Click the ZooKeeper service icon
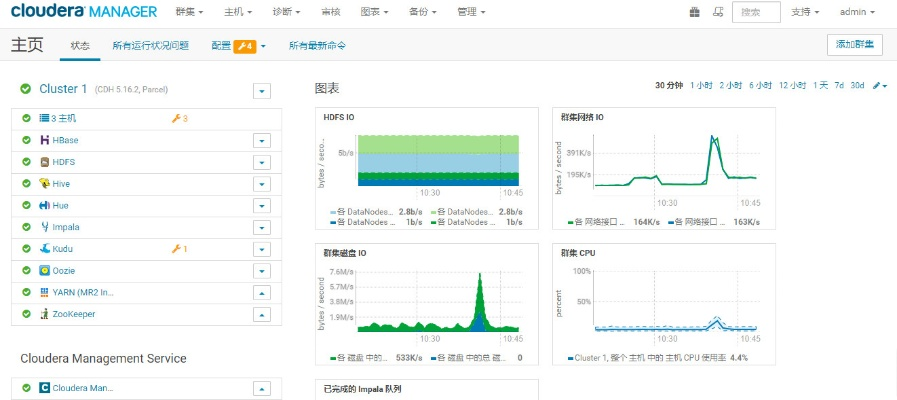 (45, 314)
